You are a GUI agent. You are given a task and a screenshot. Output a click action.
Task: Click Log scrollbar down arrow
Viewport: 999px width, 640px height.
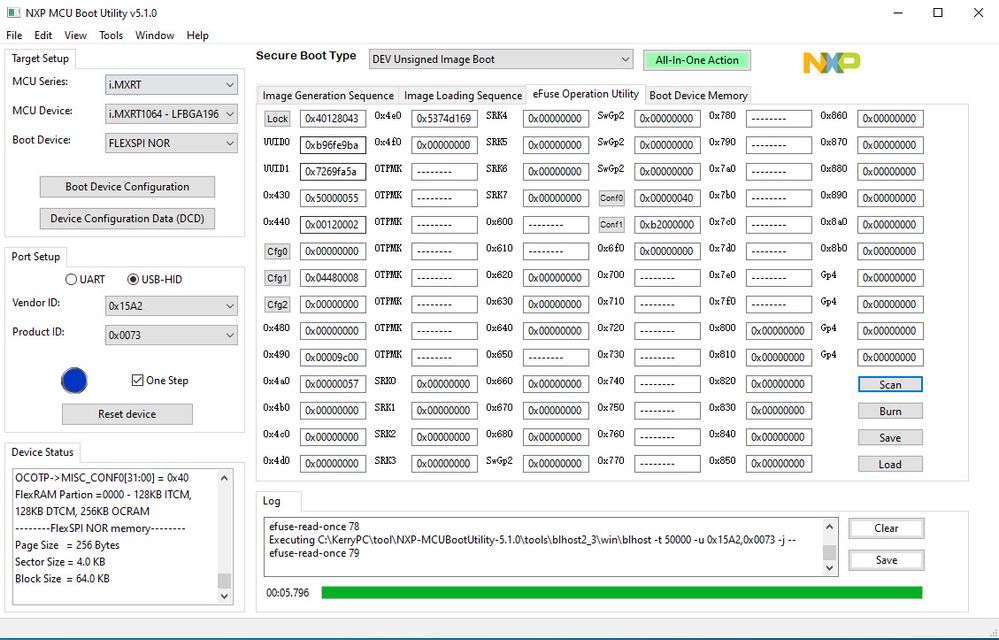[829, 567]
